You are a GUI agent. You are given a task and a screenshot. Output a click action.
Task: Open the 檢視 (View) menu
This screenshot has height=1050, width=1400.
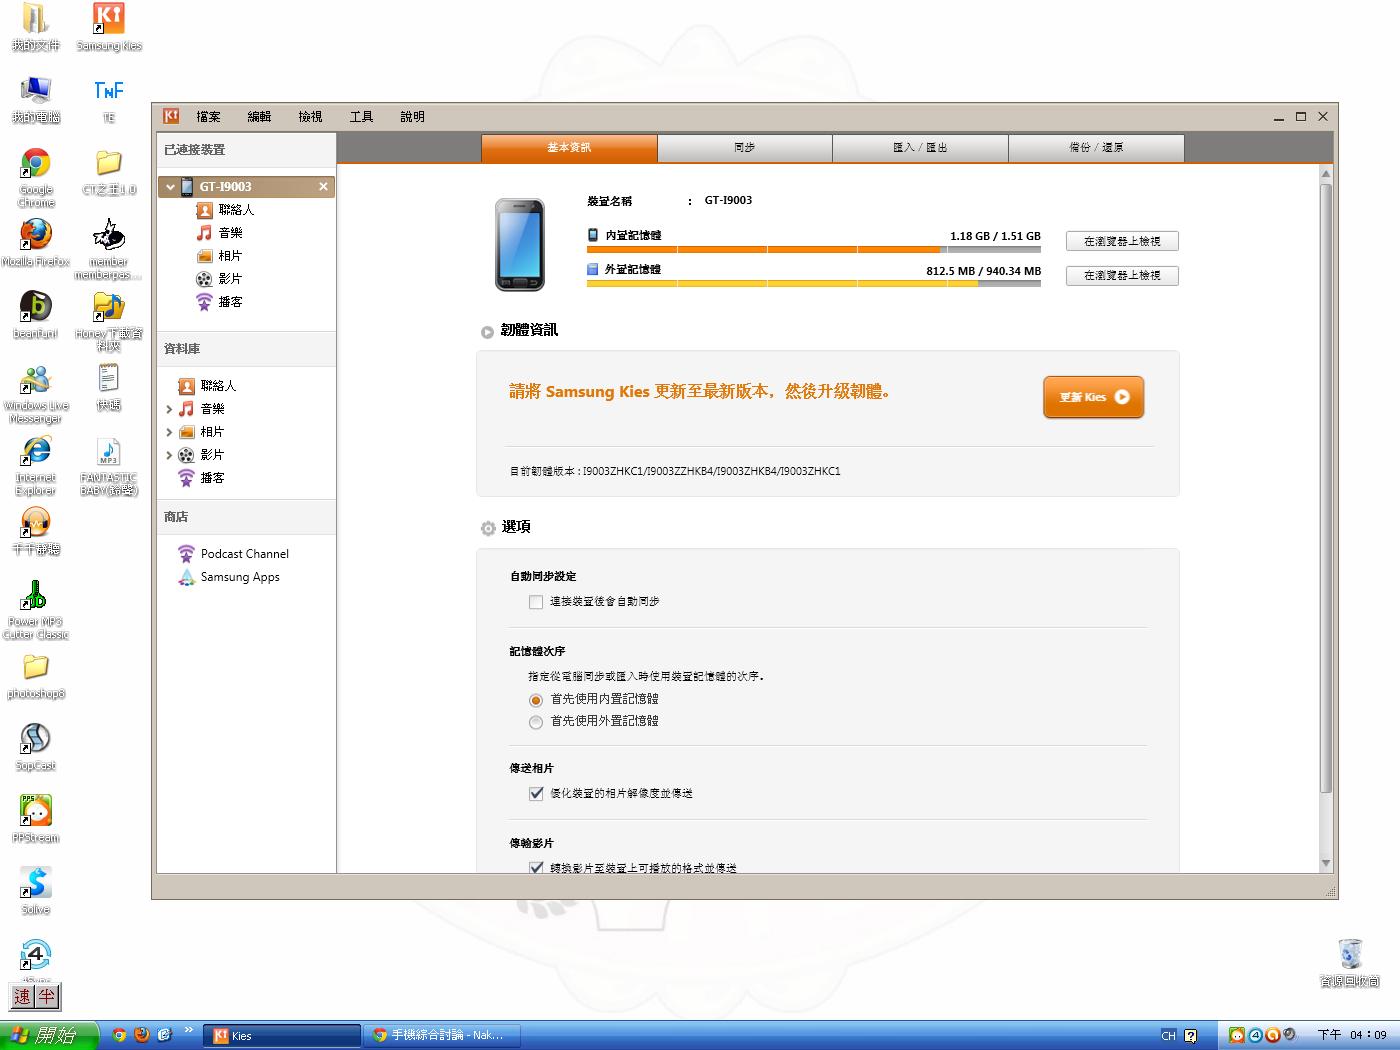coord(311,117)
